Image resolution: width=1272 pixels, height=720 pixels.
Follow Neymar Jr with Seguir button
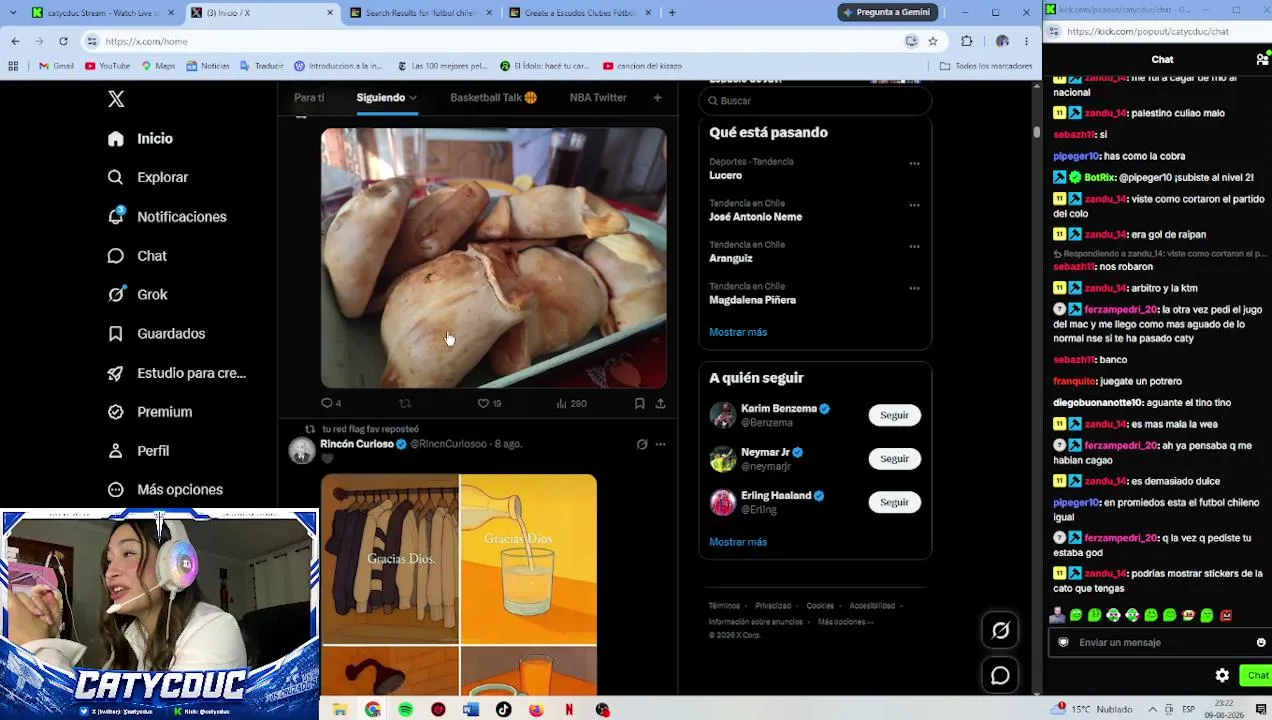click(x=894, y=459)
